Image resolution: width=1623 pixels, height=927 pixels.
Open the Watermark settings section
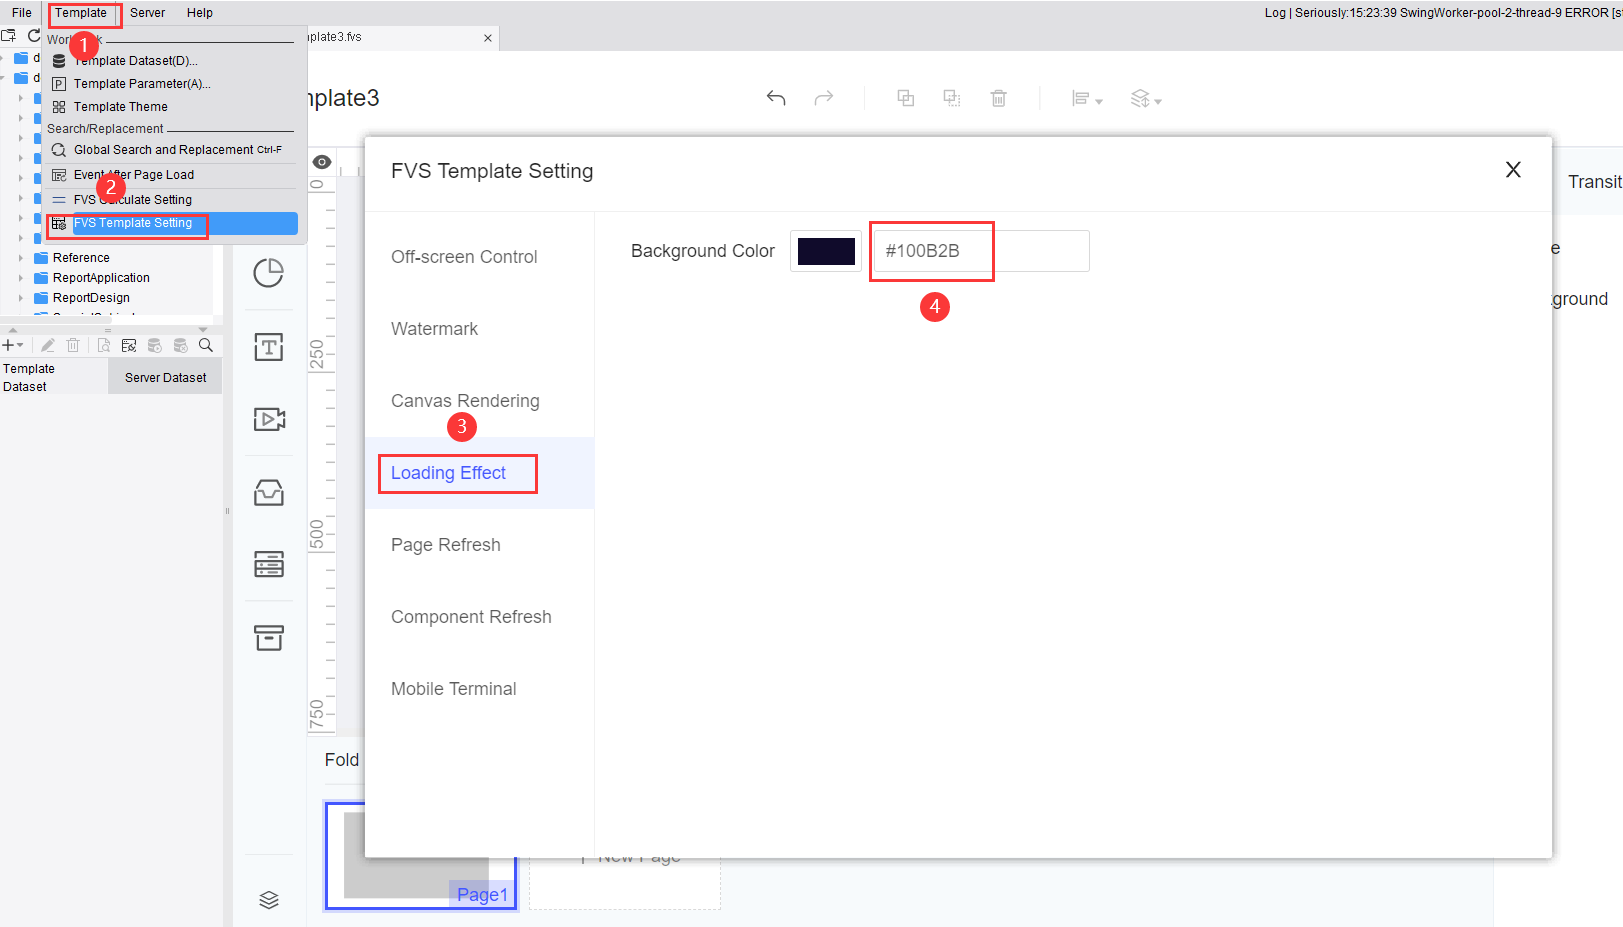434,328
